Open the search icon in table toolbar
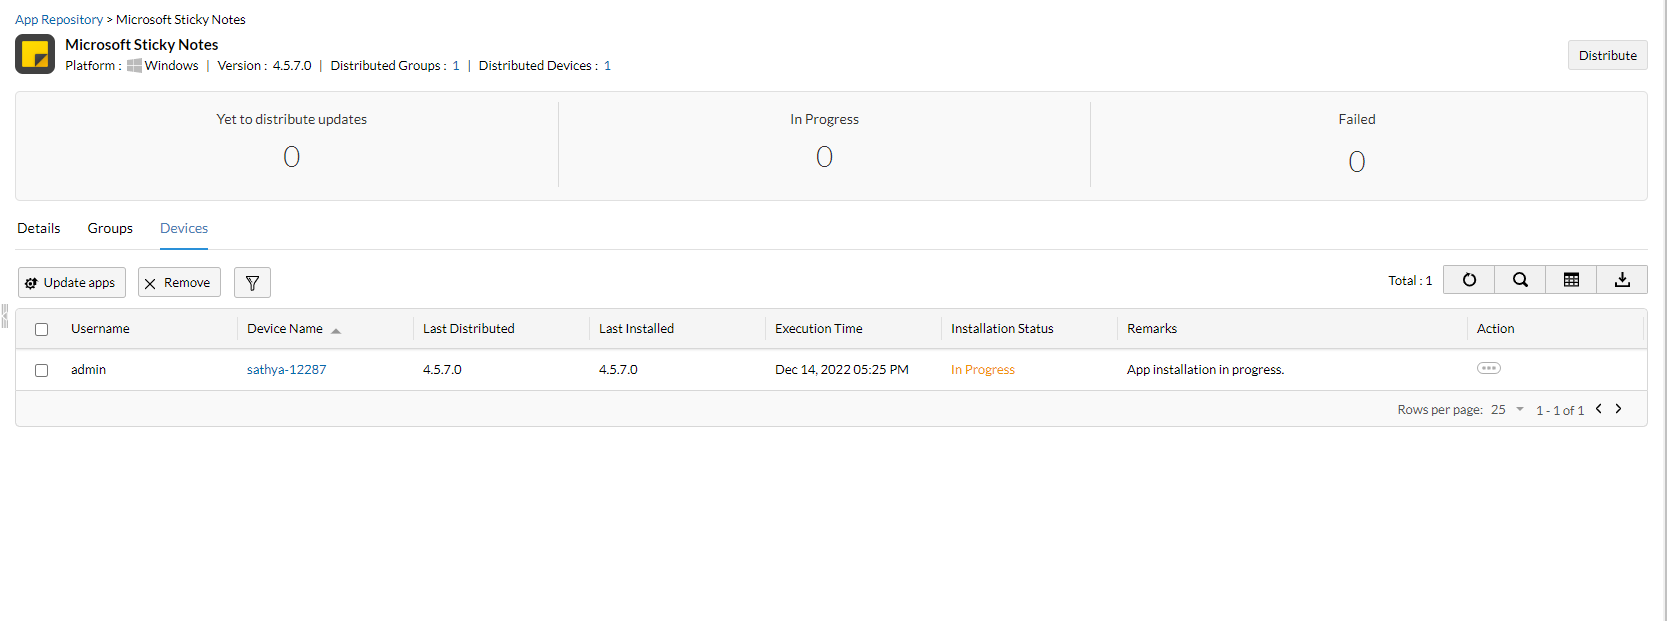 point(1520,280)
